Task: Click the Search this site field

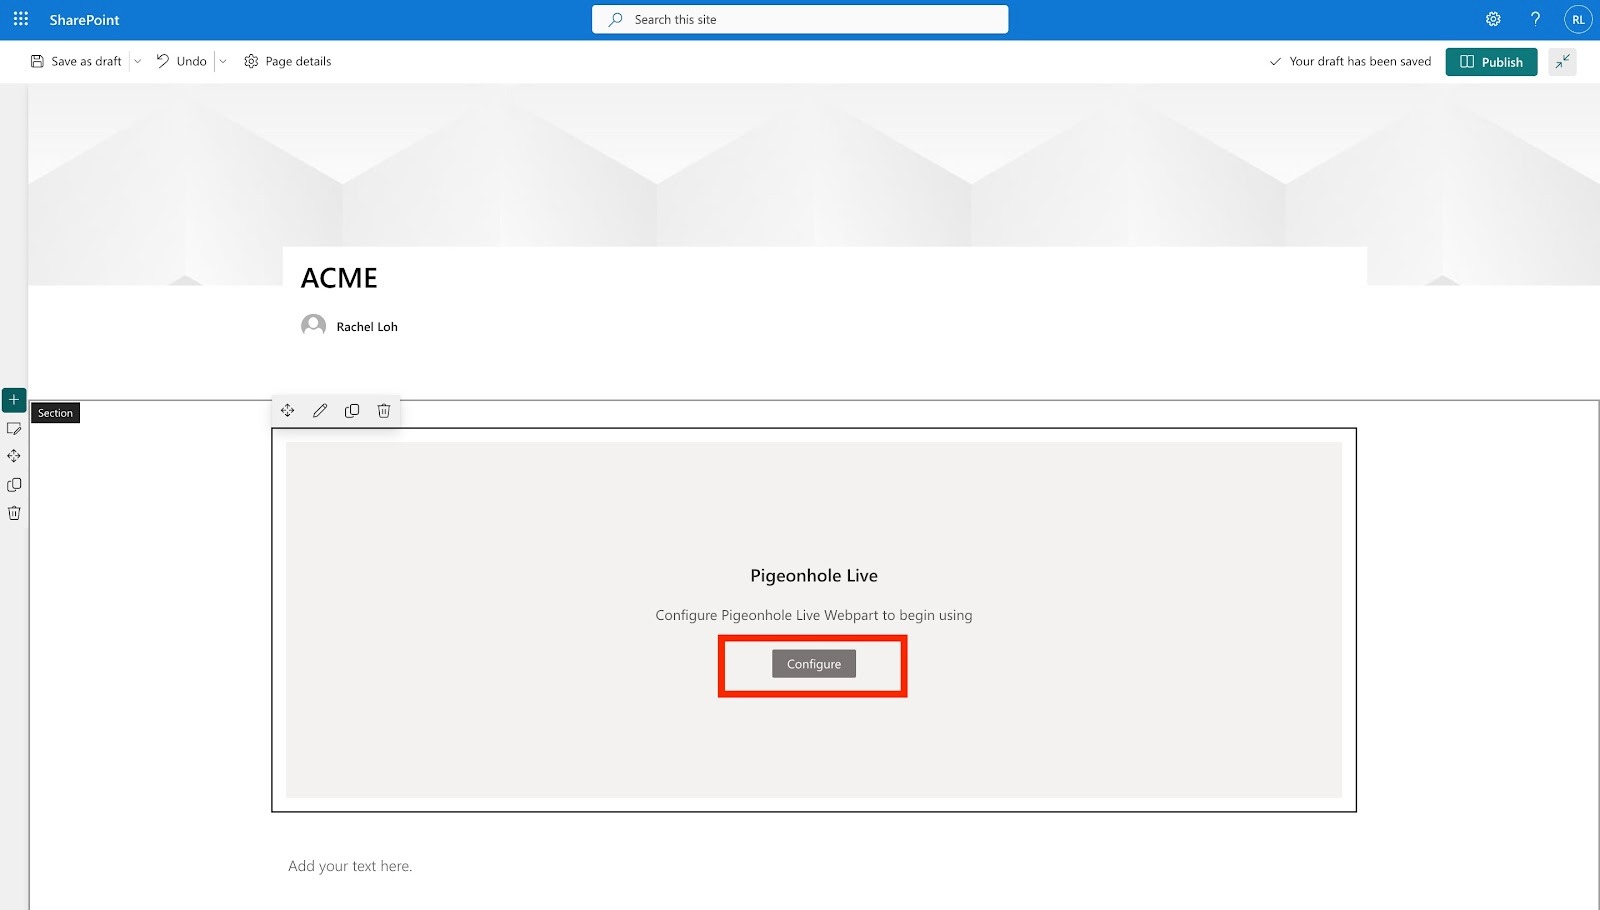Action: pyautogui.click(x=799, y=18)
